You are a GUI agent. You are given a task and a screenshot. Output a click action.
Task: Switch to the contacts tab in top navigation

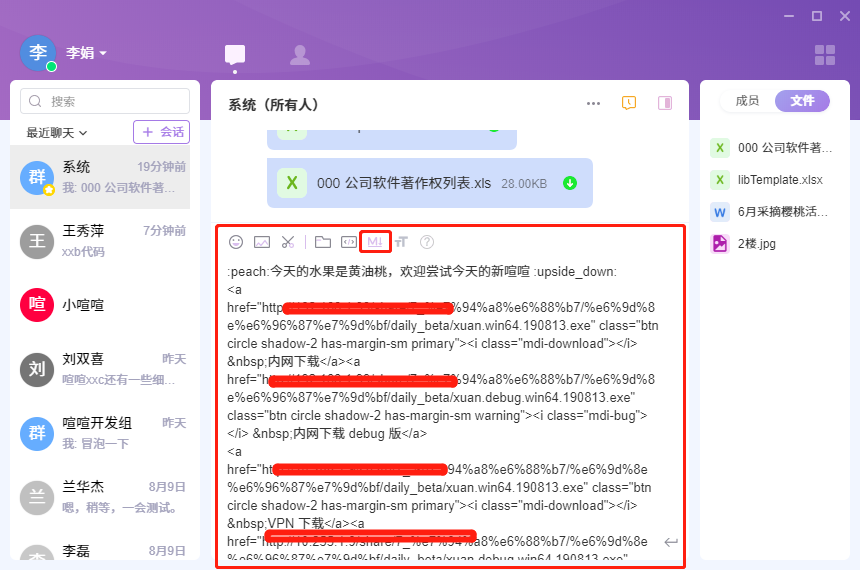[299, 54]
